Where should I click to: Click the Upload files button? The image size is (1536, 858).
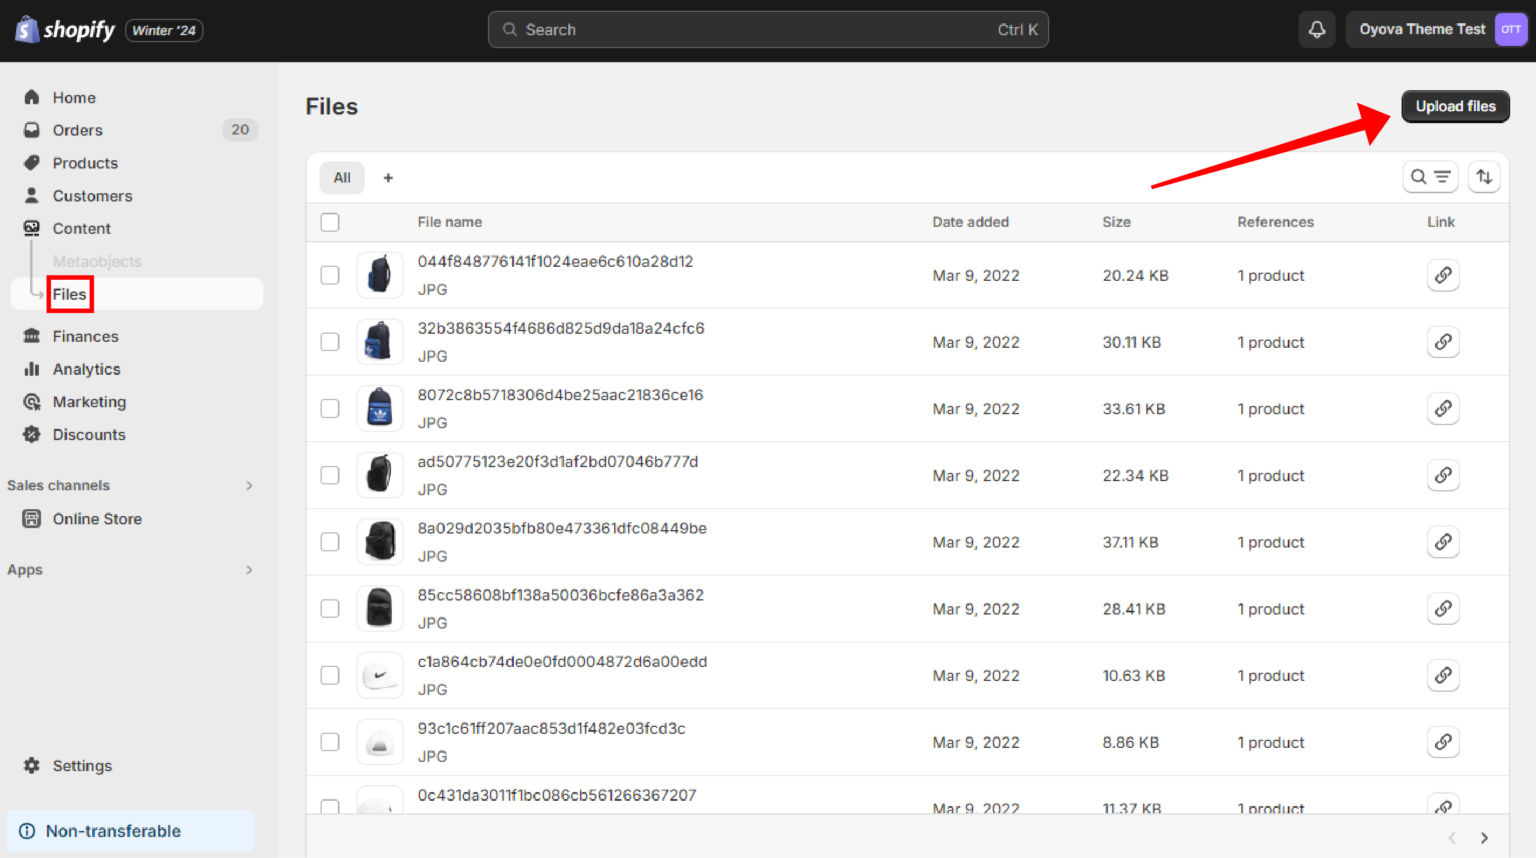(1455, 106)
